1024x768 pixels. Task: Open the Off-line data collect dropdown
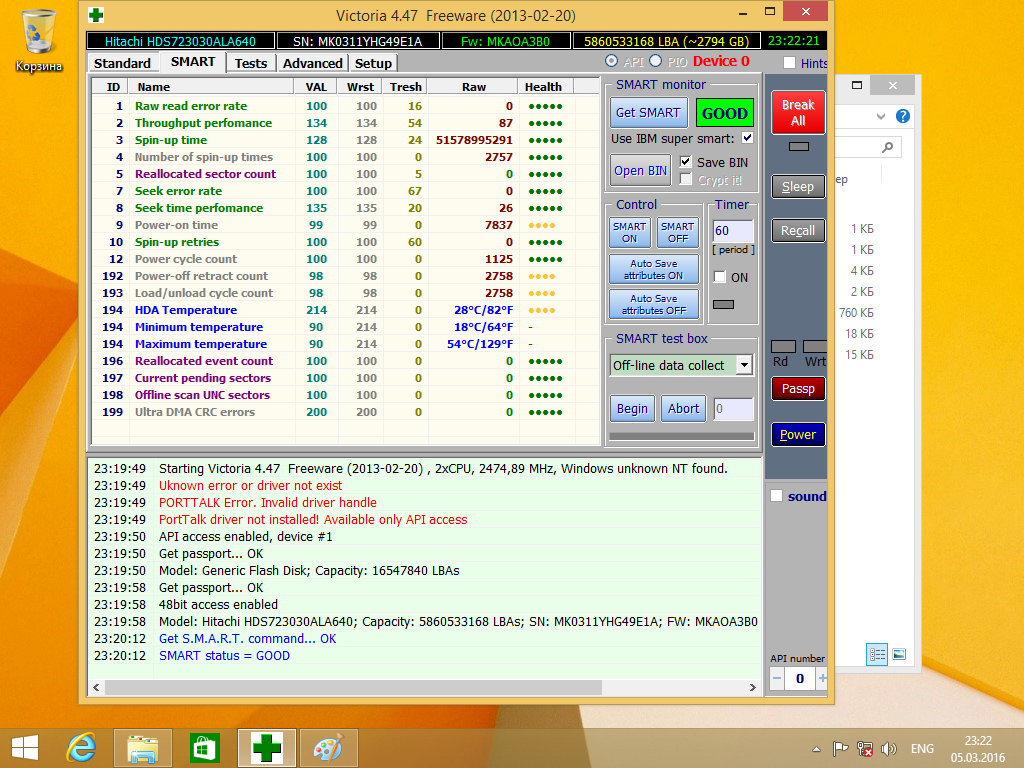pos(744,365)
